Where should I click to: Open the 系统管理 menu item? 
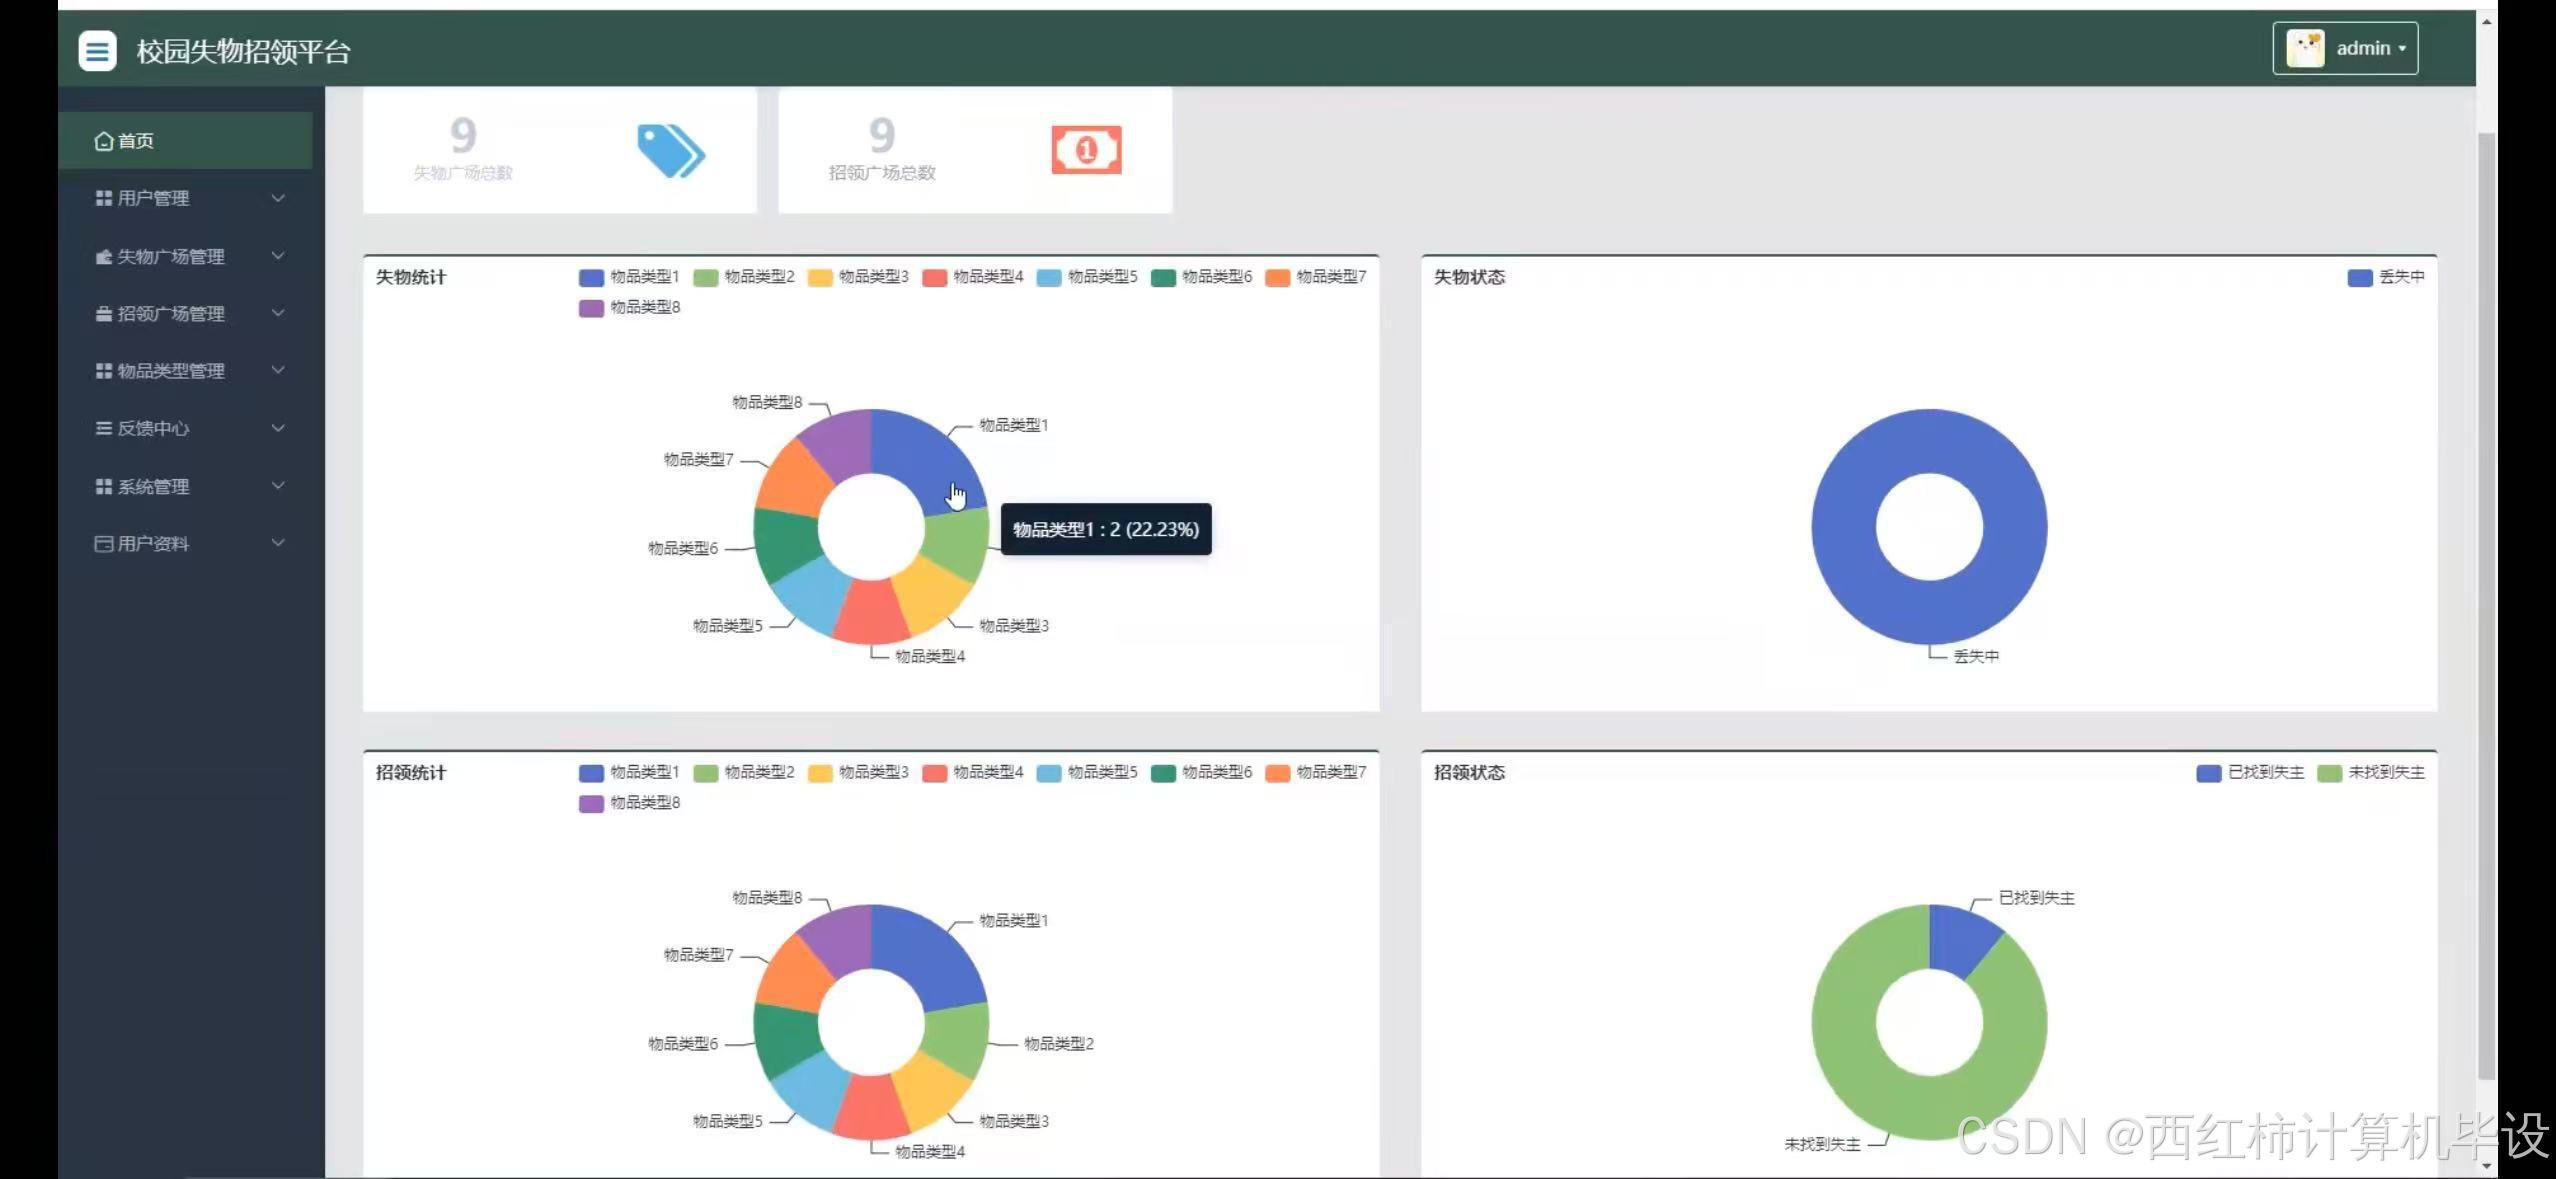tap(153, 486)
